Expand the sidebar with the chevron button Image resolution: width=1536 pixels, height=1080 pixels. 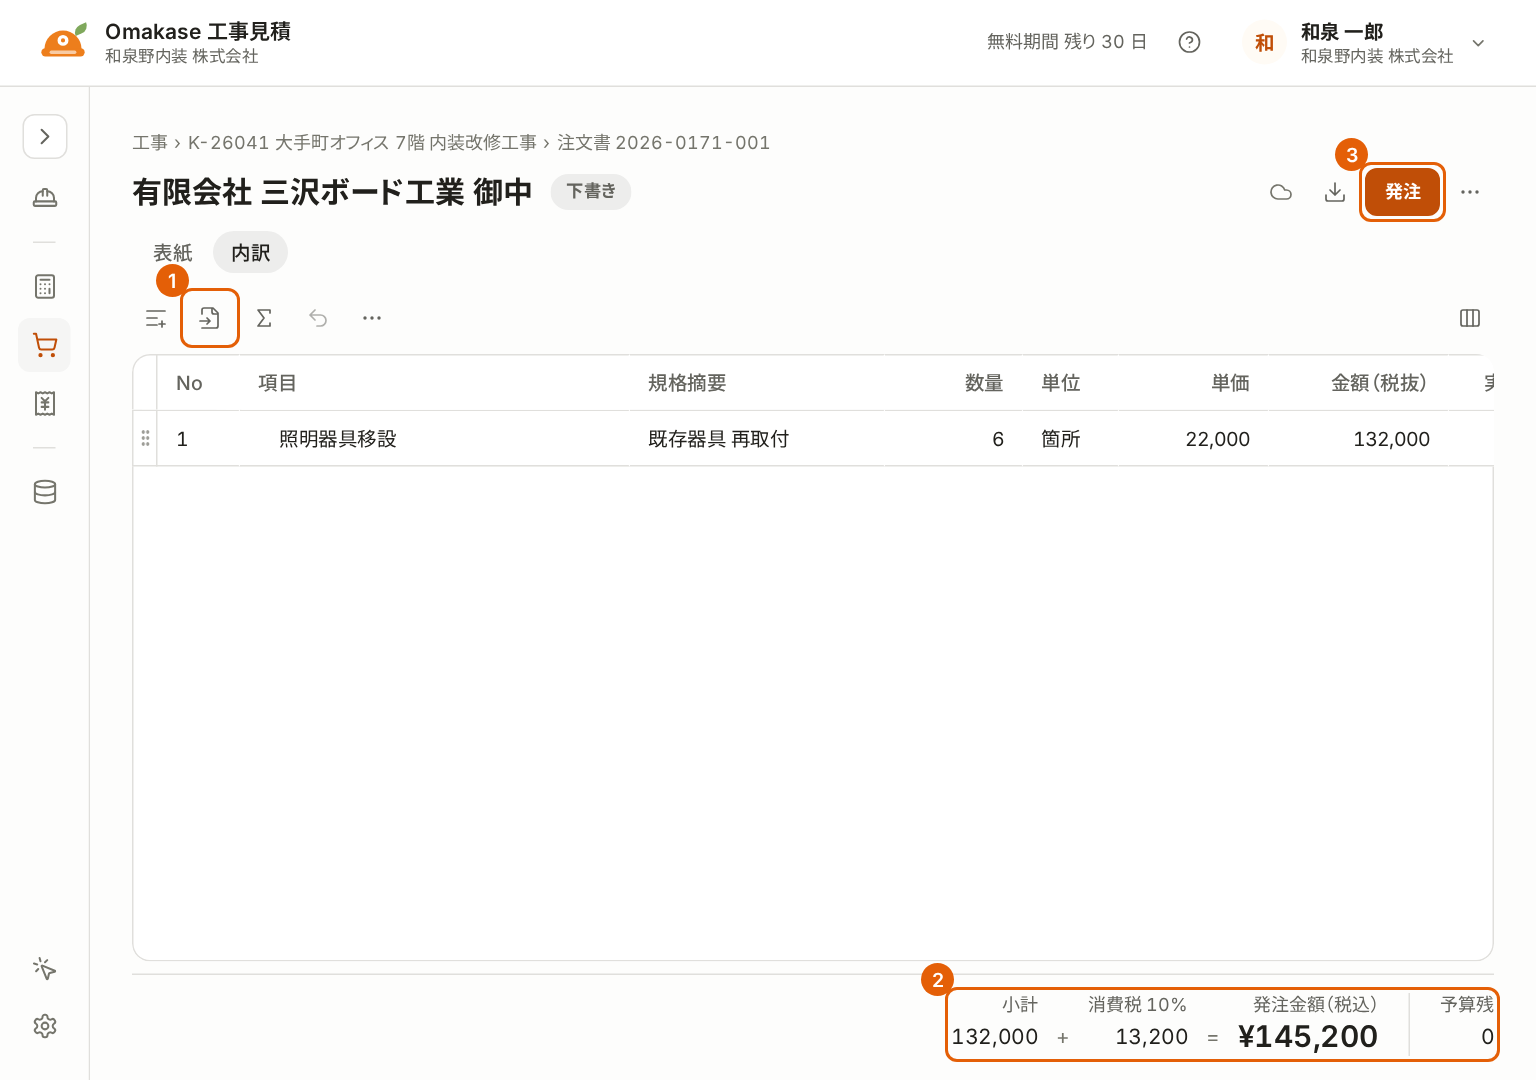[x=45, y=137]
